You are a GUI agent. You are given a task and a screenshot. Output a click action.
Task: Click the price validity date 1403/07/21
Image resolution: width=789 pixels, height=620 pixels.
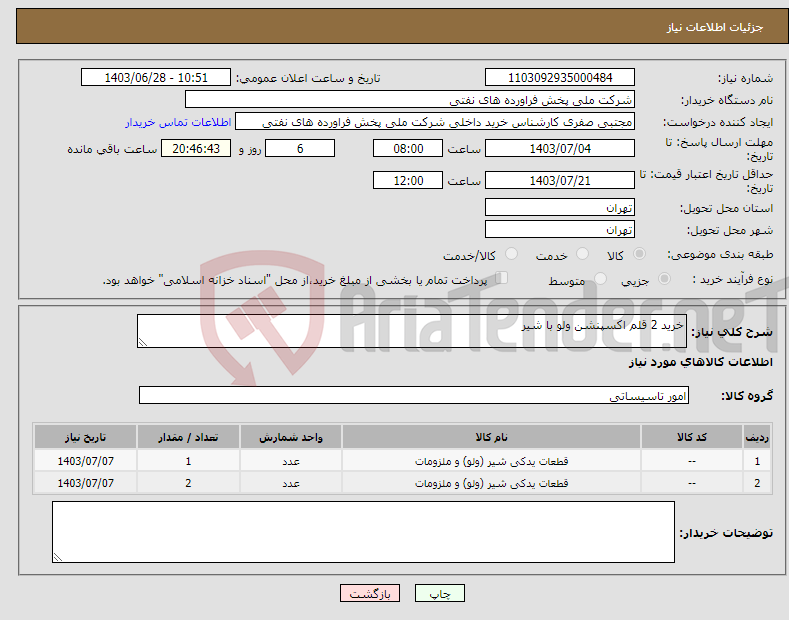560,180
